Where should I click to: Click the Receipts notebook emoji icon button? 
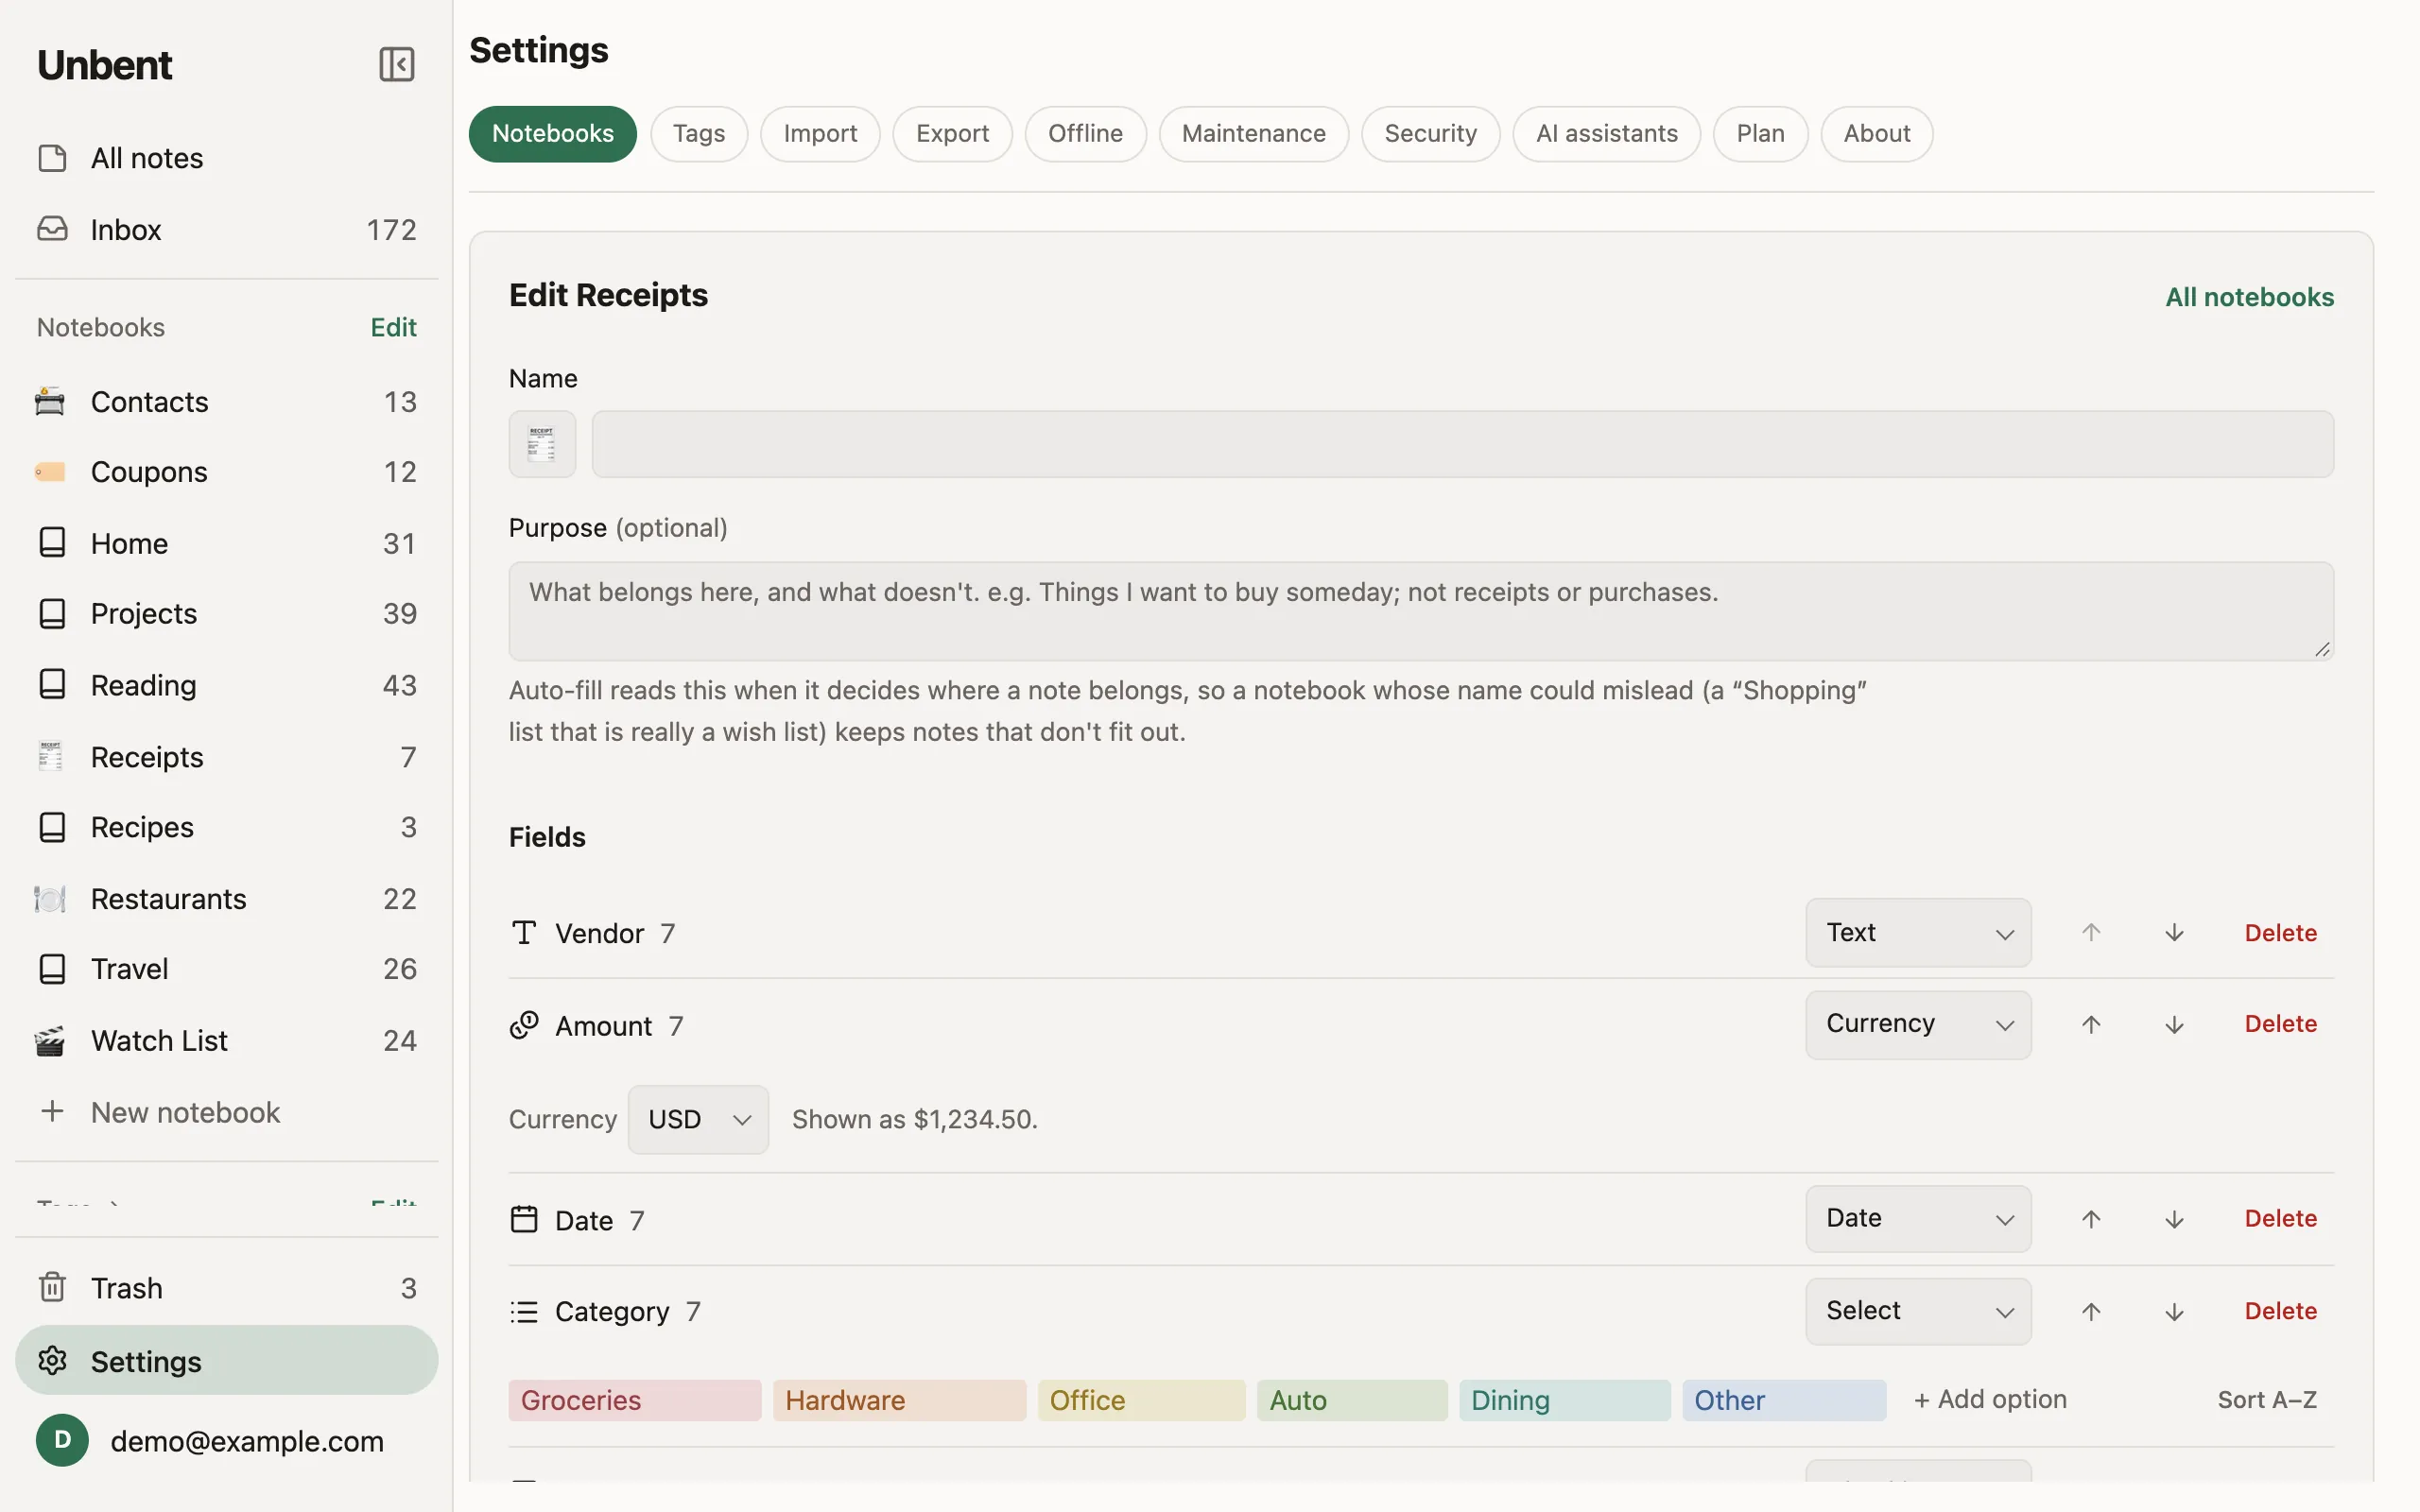tap(542, 444)
